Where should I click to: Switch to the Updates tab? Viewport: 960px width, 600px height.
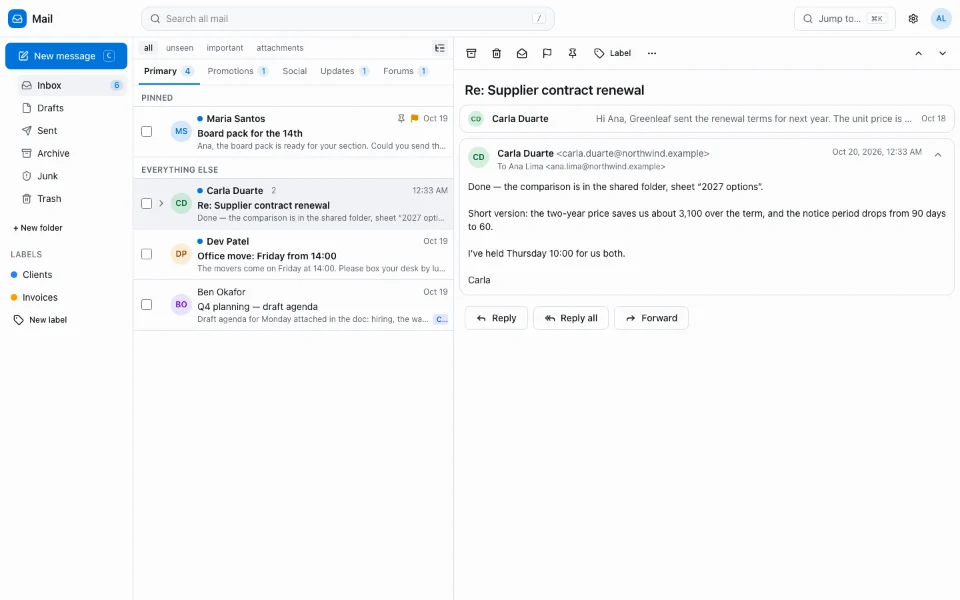coord(344,71)
